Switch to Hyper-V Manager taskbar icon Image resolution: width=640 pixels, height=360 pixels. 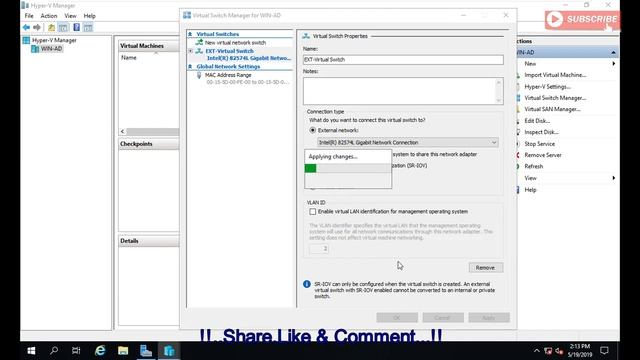[169, 351]
